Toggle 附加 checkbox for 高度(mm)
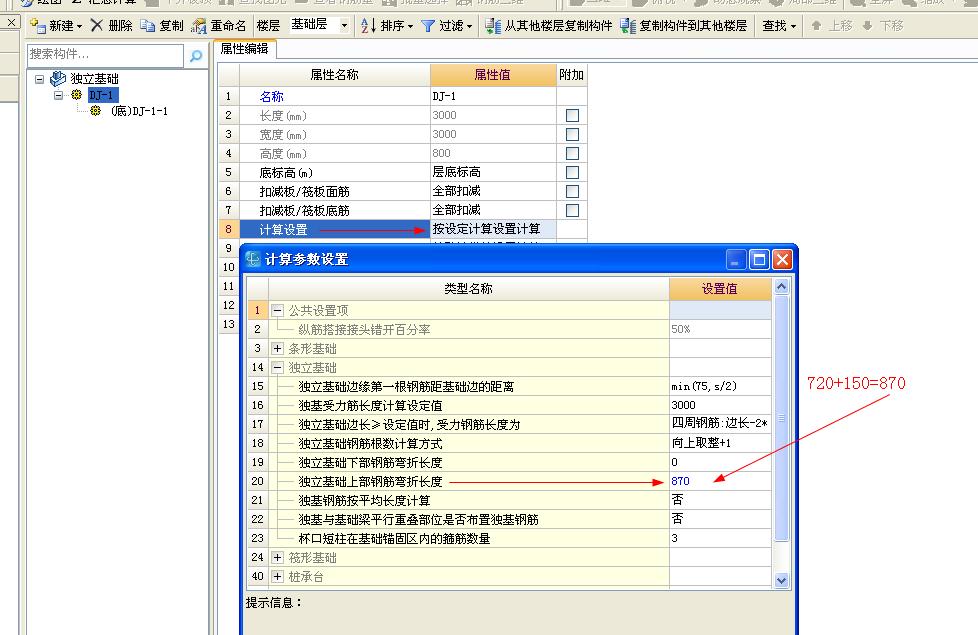This screenshot has height=635, width=978. pos(572,153)
